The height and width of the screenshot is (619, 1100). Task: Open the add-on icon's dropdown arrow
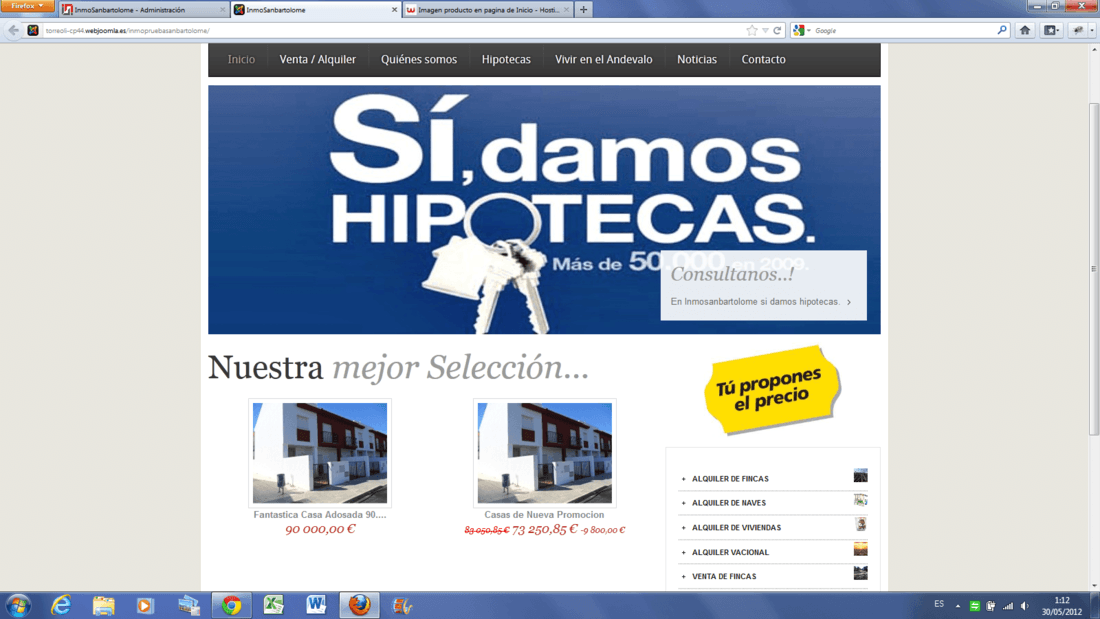(x=1092, y=30)
